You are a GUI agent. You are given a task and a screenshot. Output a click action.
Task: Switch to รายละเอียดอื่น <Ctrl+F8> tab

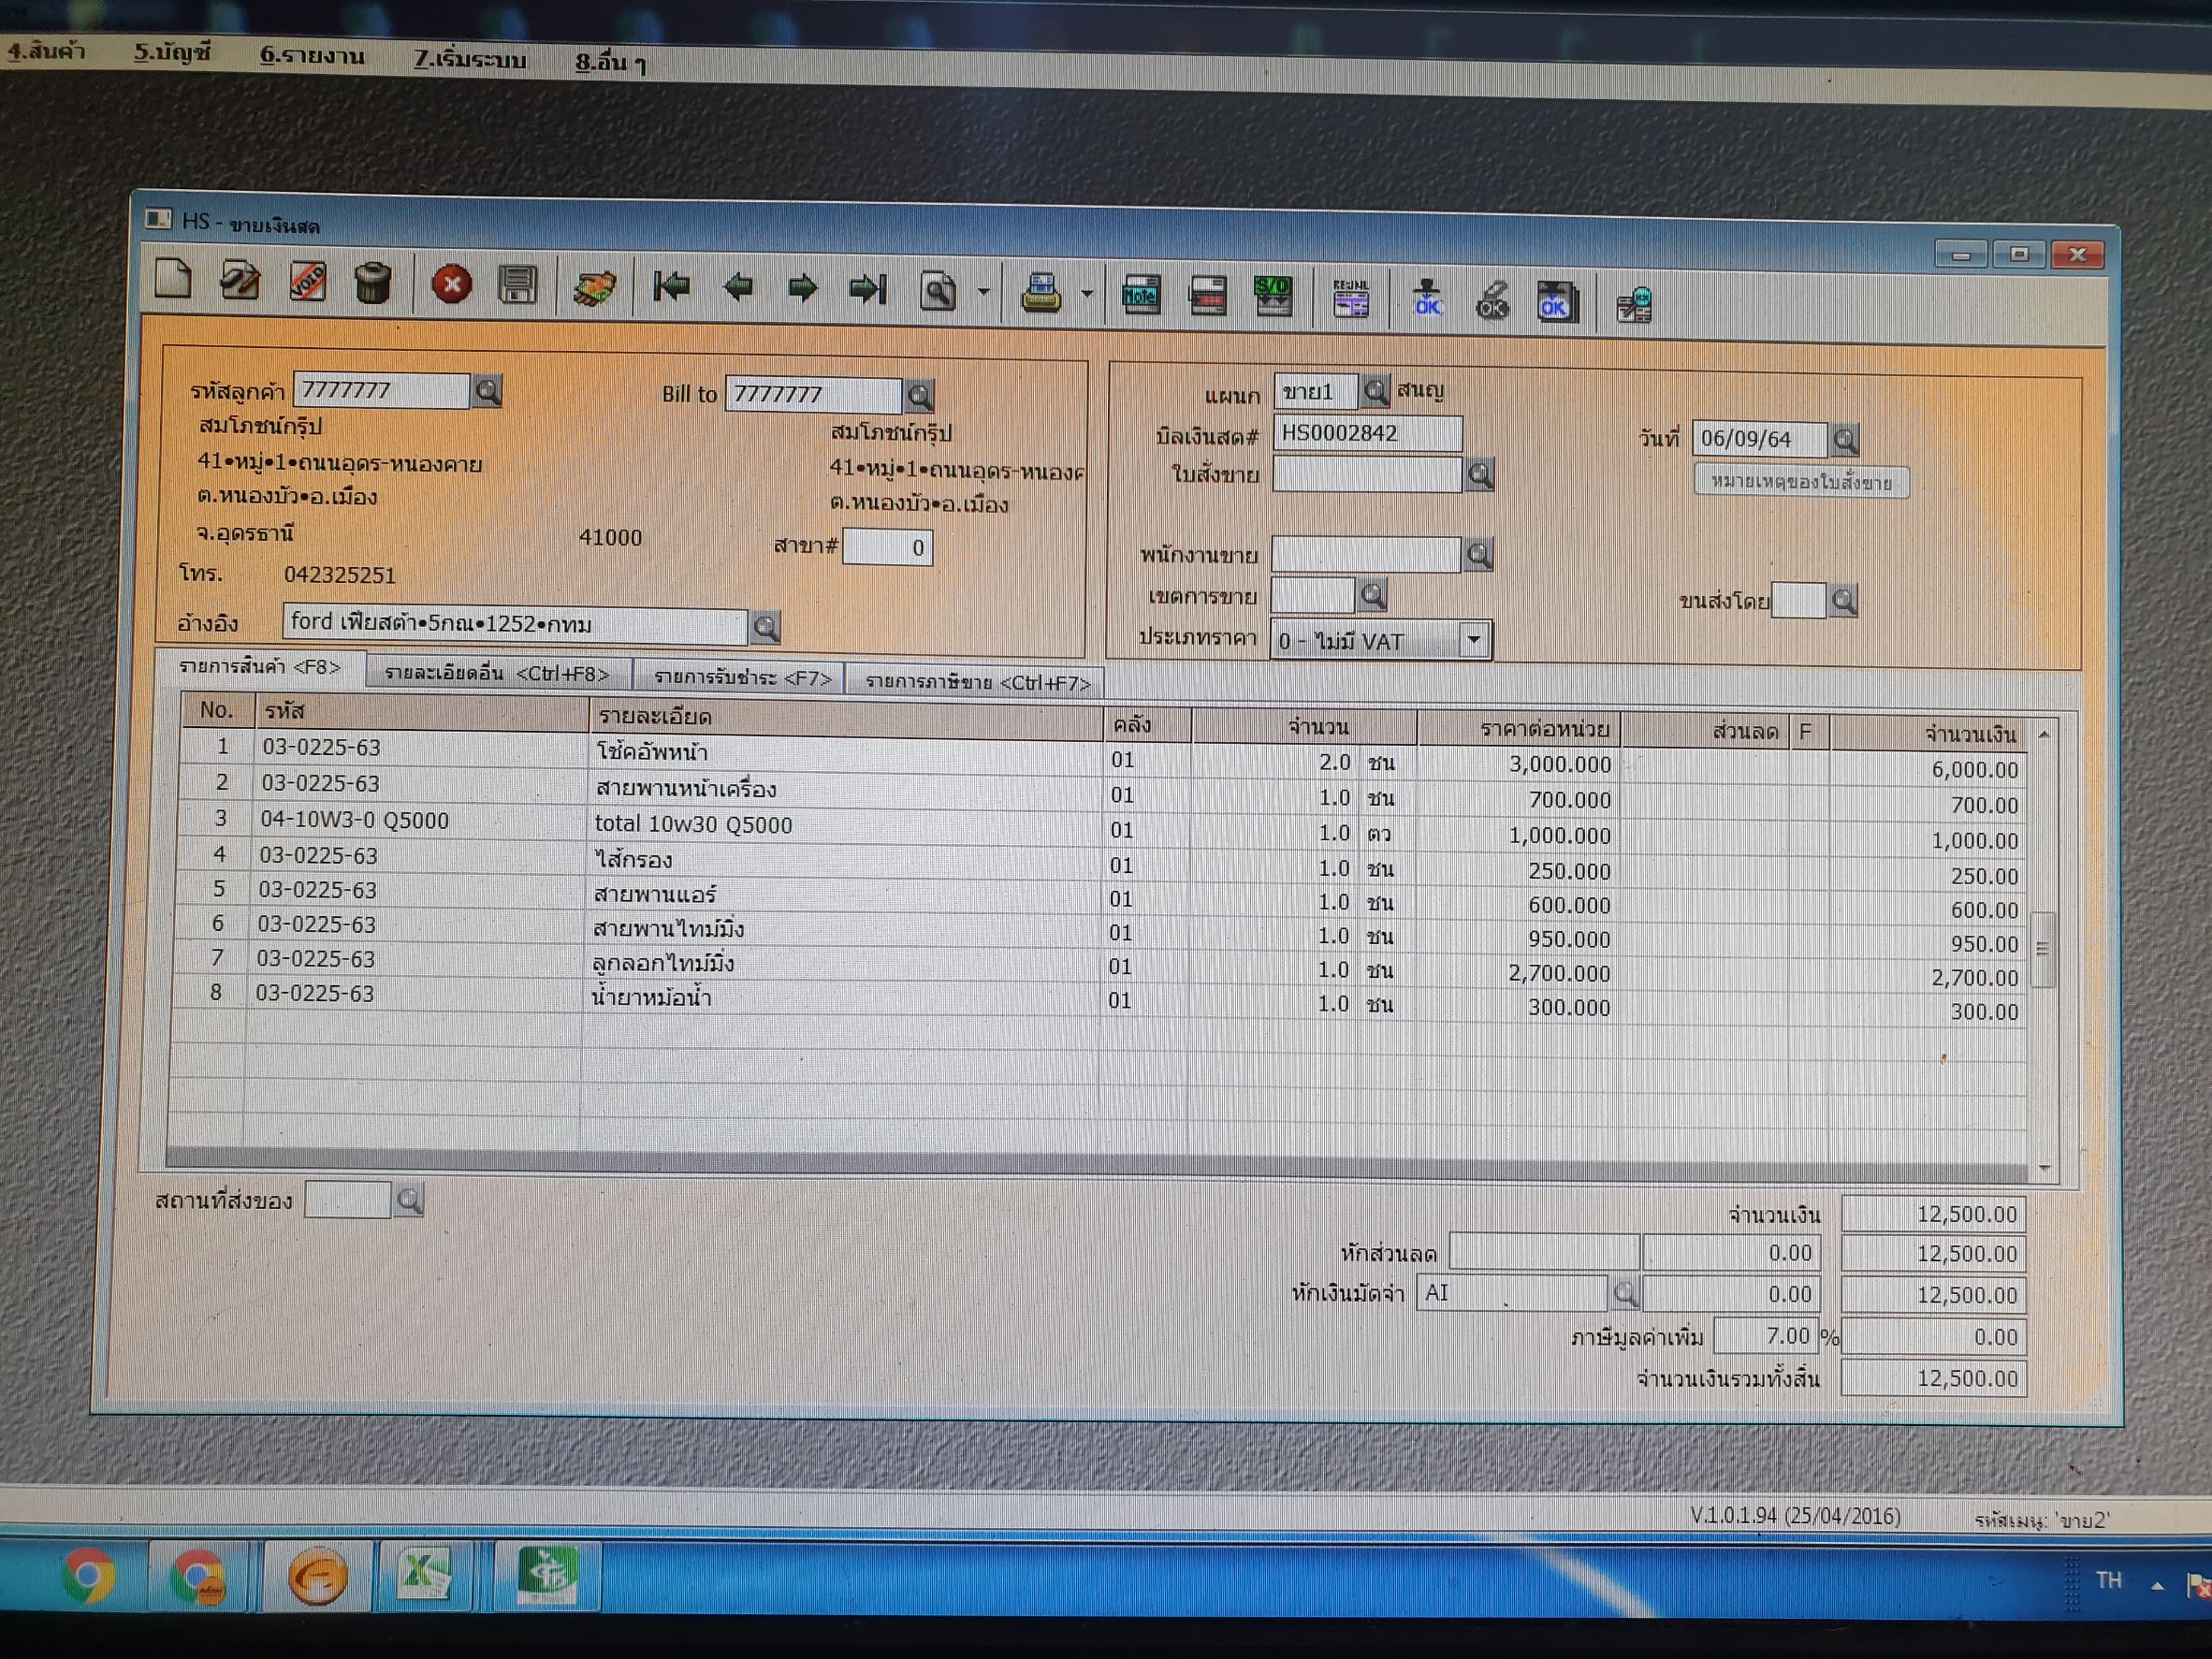tap(497, 674)
